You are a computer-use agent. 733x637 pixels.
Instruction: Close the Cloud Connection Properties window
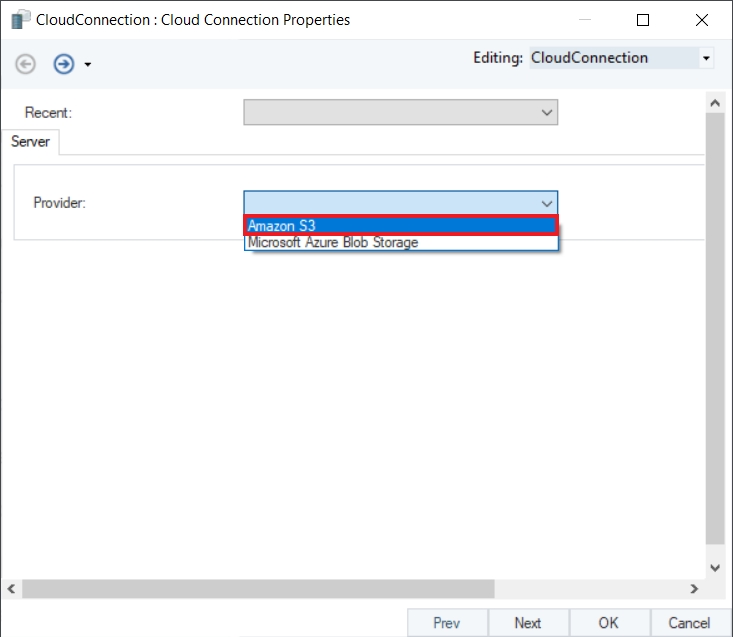click(702, 20)
